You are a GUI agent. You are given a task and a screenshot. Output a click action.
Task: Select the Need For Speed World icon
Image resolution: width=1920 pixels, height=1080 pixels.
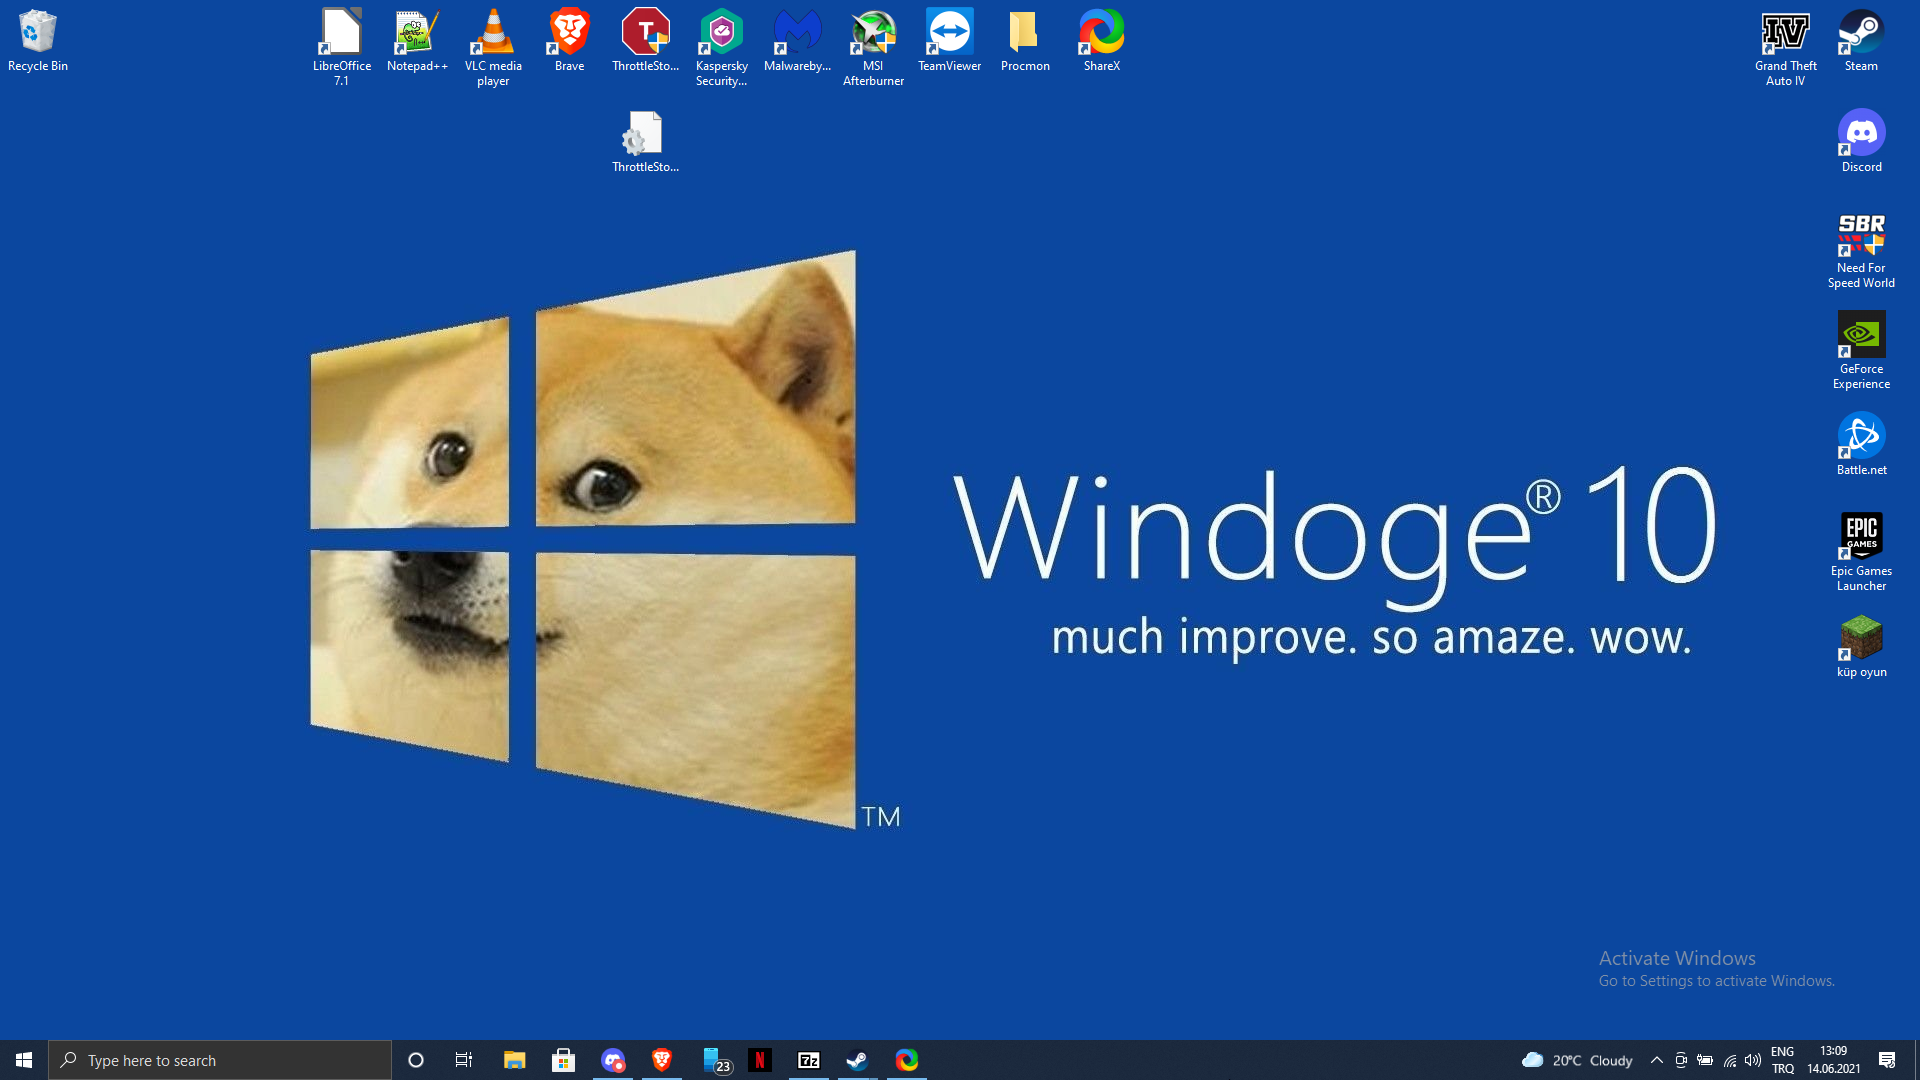point(1861,250)
